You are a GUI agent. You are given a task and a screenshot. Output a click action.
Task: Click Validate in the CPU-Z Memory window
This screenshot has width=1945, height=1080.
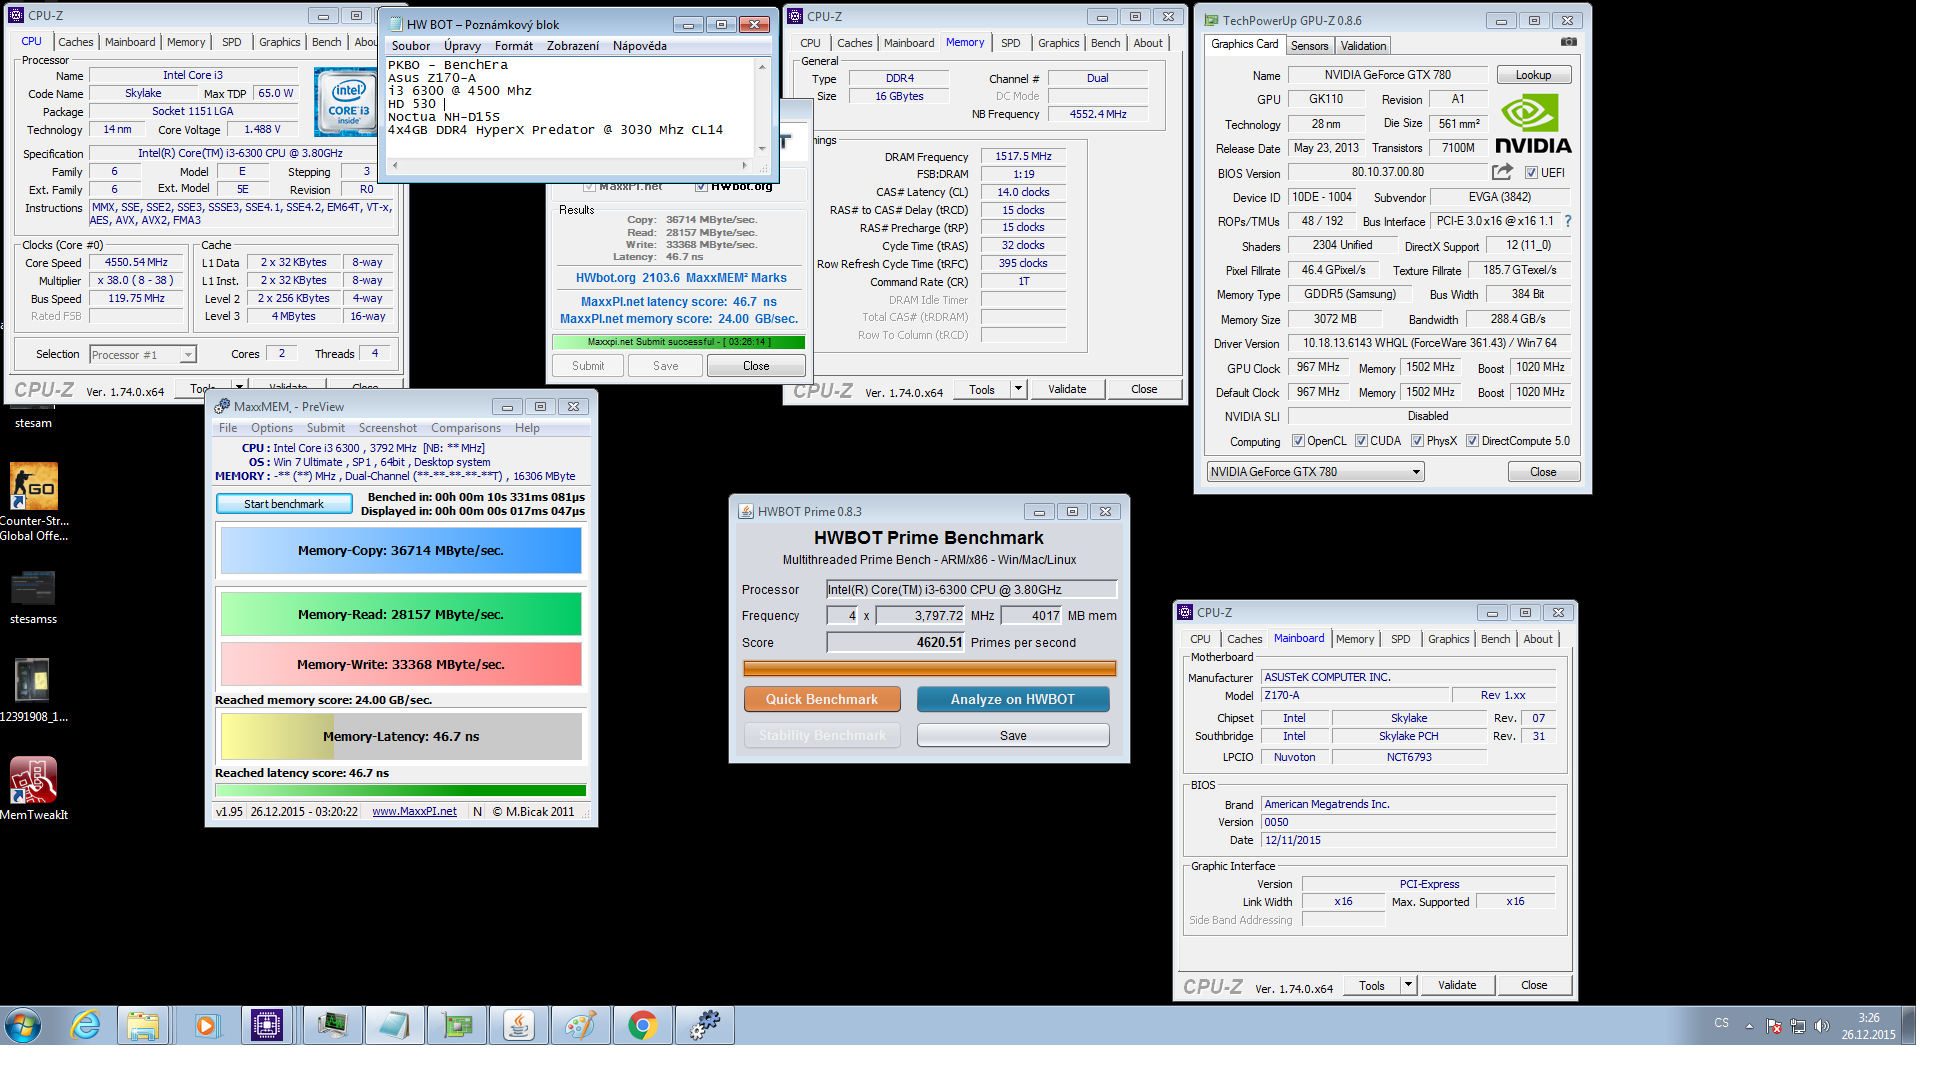(1067, 389)
